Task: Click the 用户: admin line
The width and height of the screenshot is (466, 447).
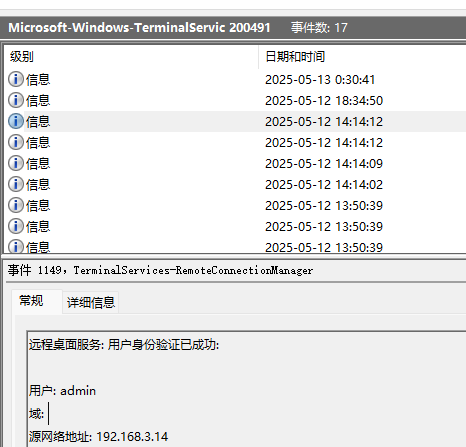Action: (x=62, y=391)
